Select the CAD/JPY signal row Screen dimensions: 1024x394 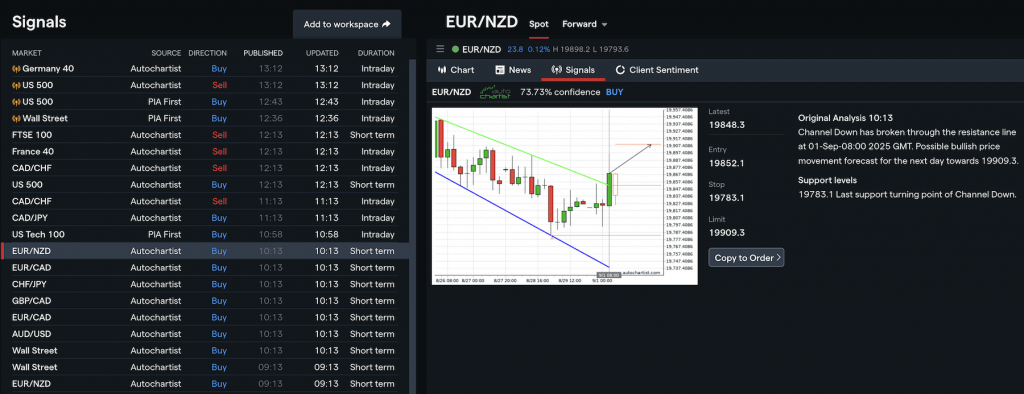pyautogui.click(x=203, y=218)
